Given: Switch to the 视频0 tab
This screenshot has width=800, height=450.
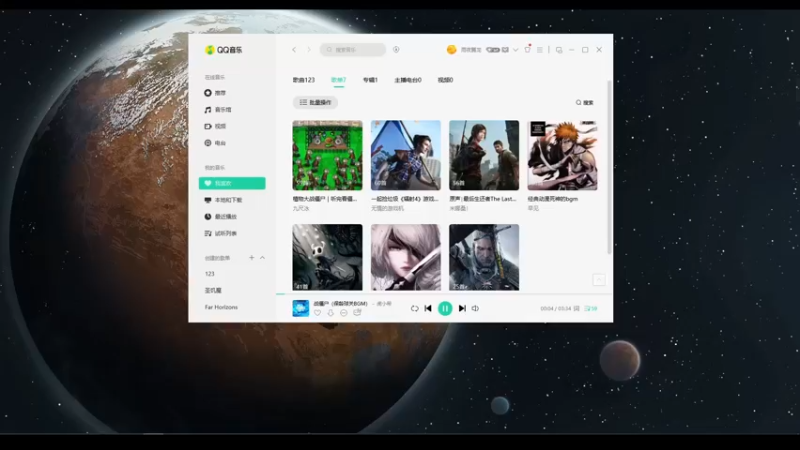Looking at the screenshot, I should pyautogui.click(x=445, y=80).
